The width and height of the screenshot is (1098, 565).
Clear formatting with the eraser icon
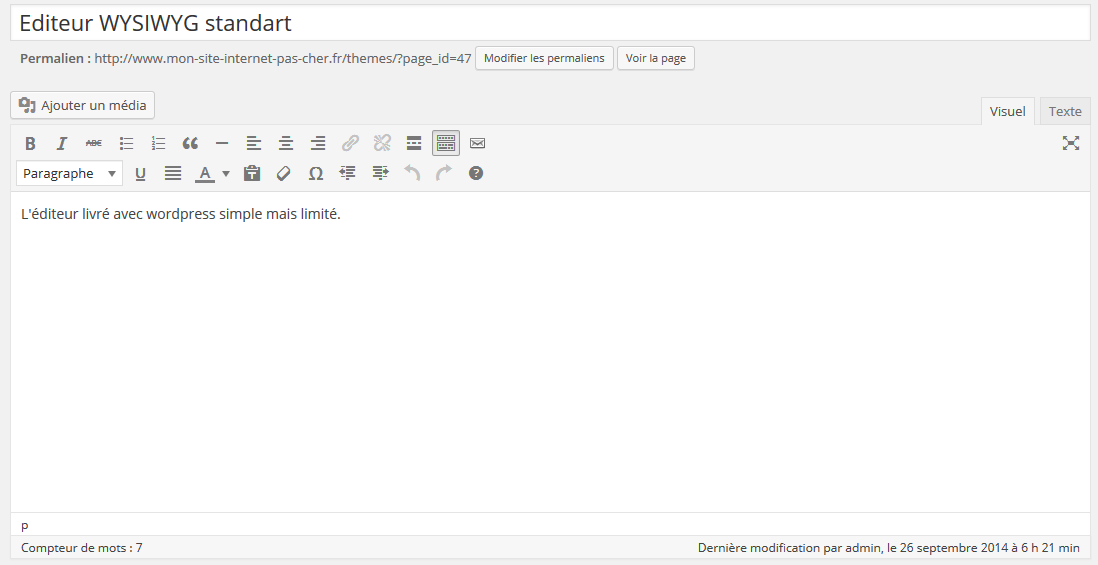point(283,173)
